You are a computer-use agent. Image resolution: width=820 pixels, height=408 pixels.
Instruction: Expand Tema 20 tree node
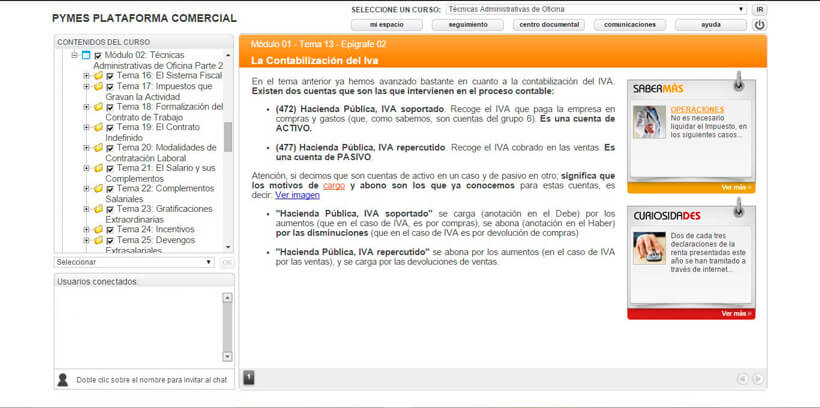click(86, 148)
